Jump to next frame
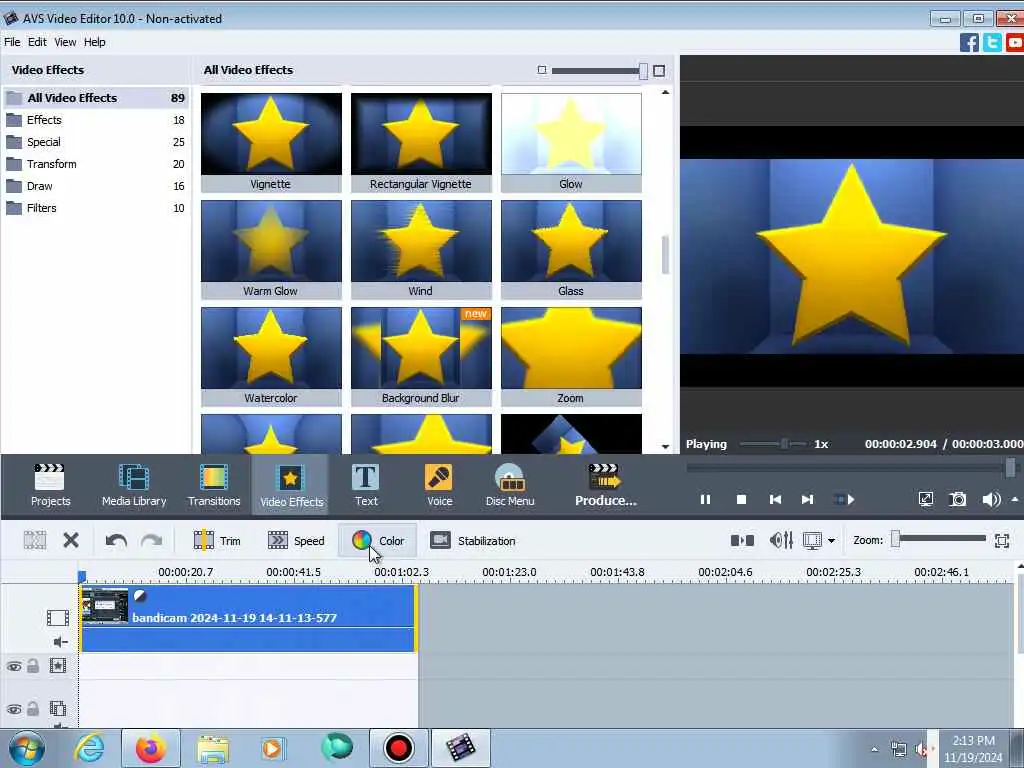Image resolution: width=1024 pixels, height=768 pixels. [807, 500]
